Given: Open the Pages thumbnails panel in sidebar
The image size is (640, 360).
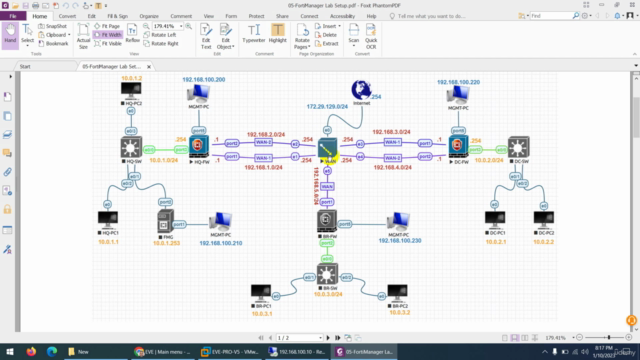Looking at the screenshot, I should pos(7,116).
